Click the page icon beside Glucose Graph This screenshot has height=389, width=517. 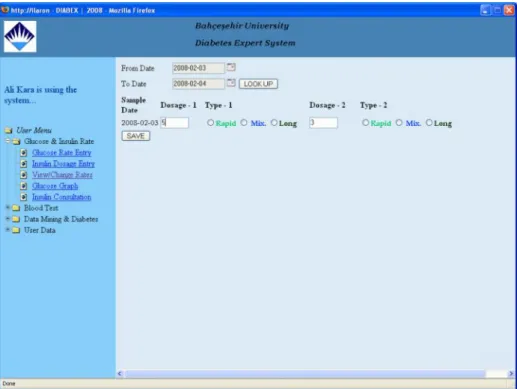[x=24, y=186]
